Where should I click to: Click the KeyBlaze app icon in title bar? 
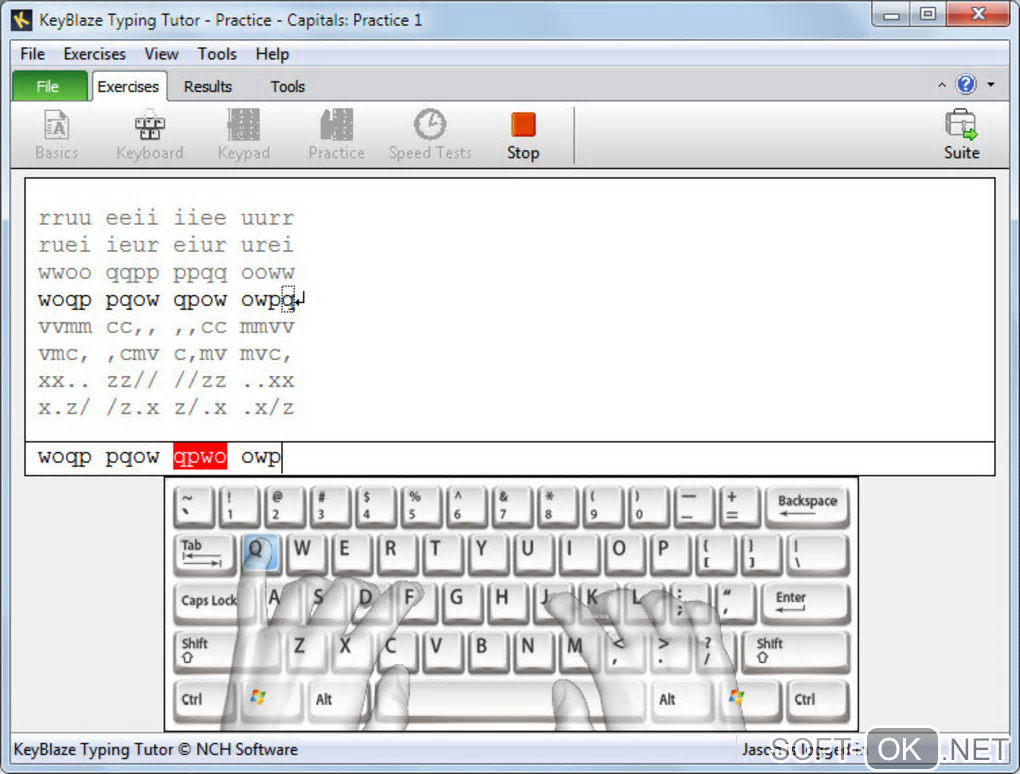click(x=21, y=20)
